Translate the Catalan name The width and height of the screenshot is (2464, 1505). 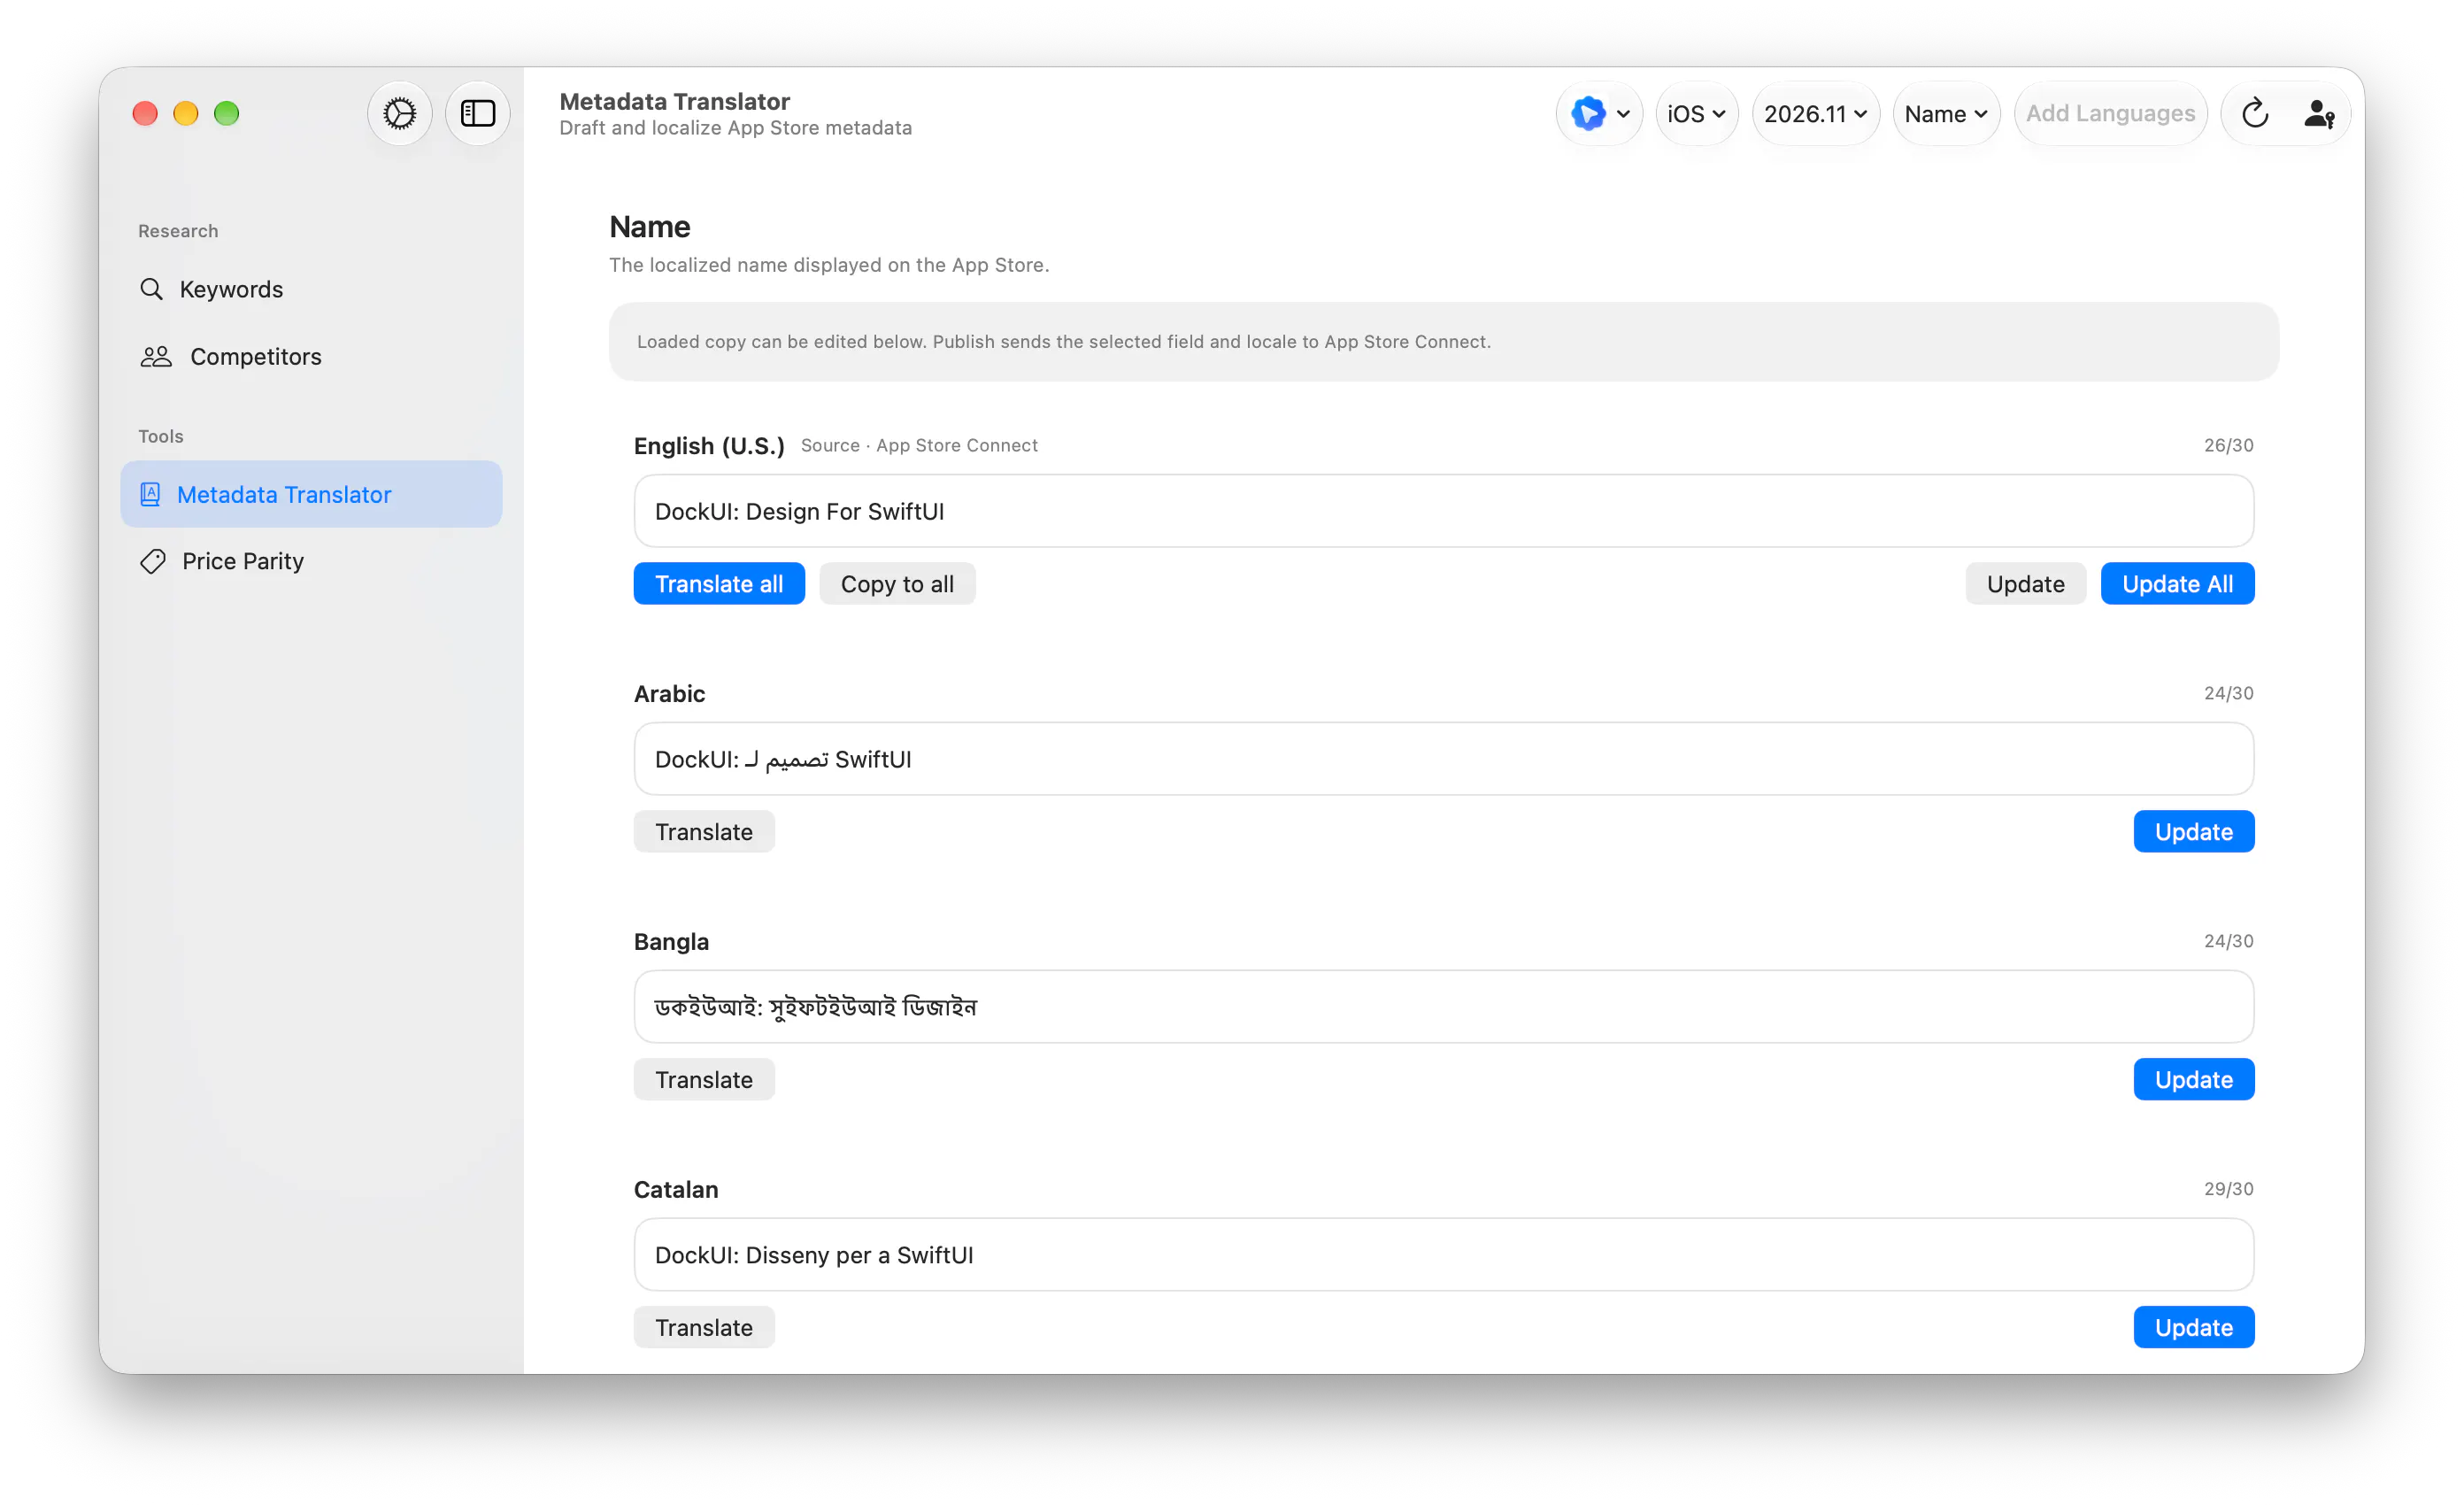(x=704, y=1328)
